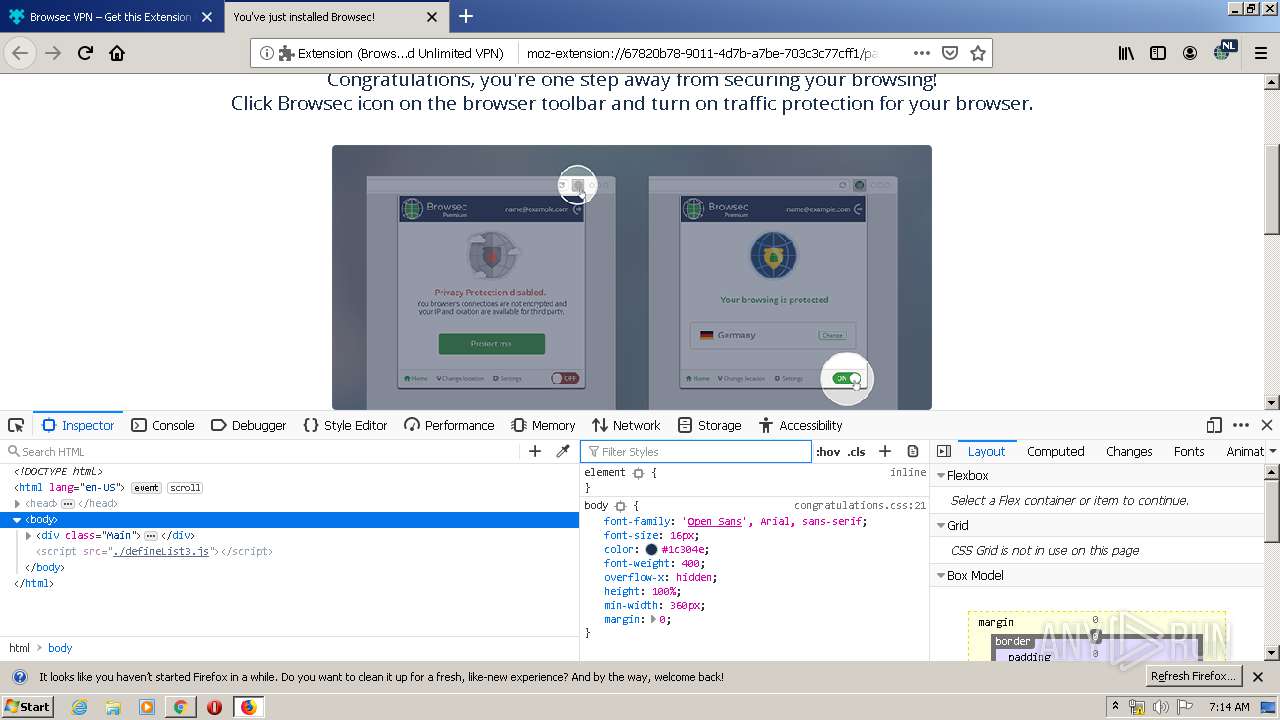Expand margin shorthand property arrow

point(654,620)
